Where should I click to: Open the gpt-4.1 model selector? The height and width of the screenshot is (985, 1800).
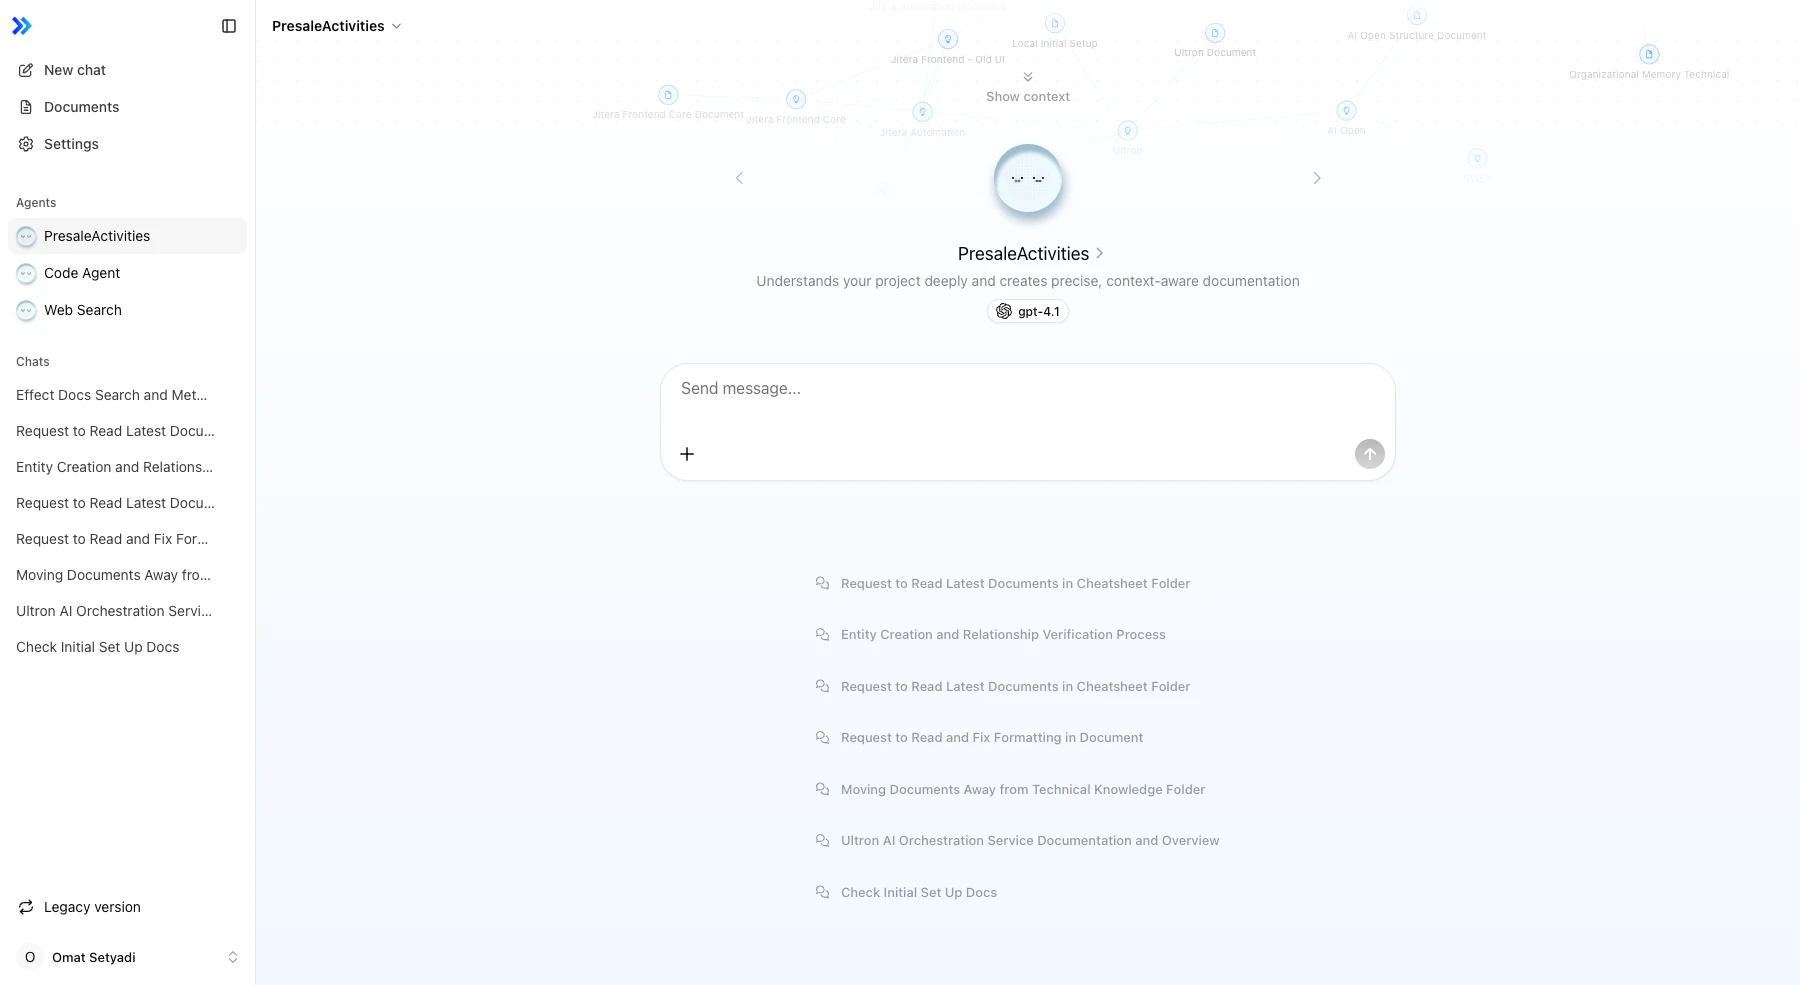pyautogui.click(x=1028, y=311)
